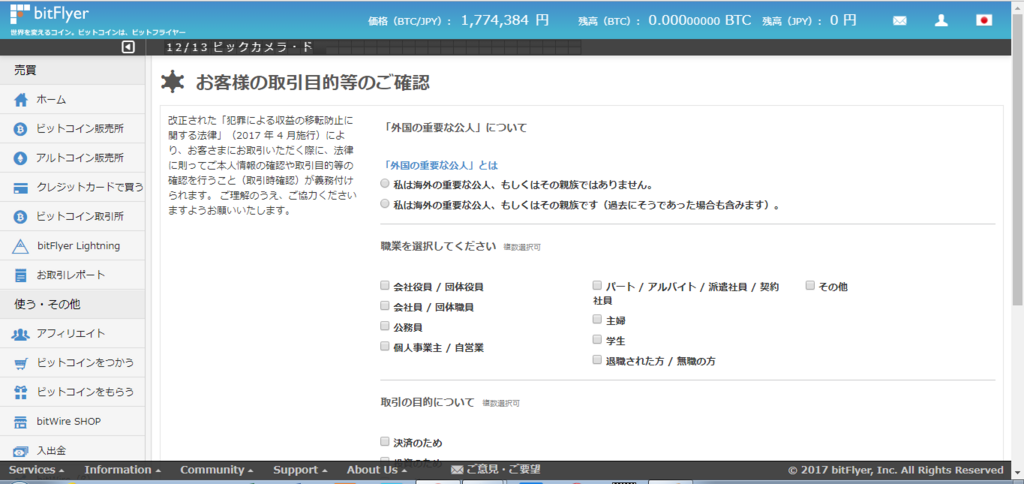Click Ethereum icon beside アルトコイン販売所
Viewport: 1024px width, 484px height.
click(21, 158)
